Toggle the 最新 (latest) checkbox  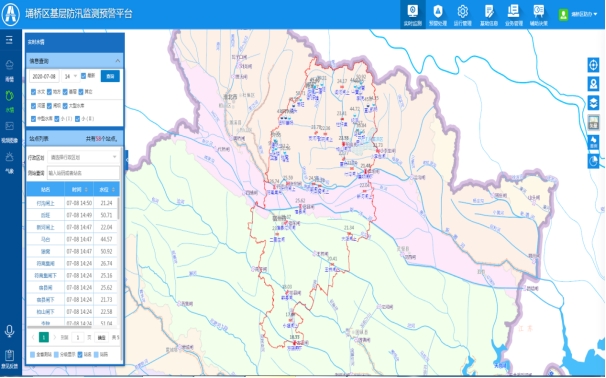[x=83, y=76]
